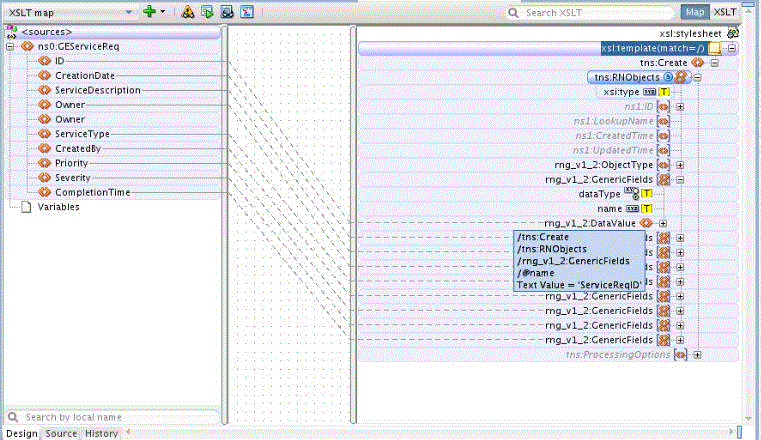This screenshot has height=440, width=761.
Task: Click the rng_v1_2:DataValue element icon
Action: click(646, 223)
